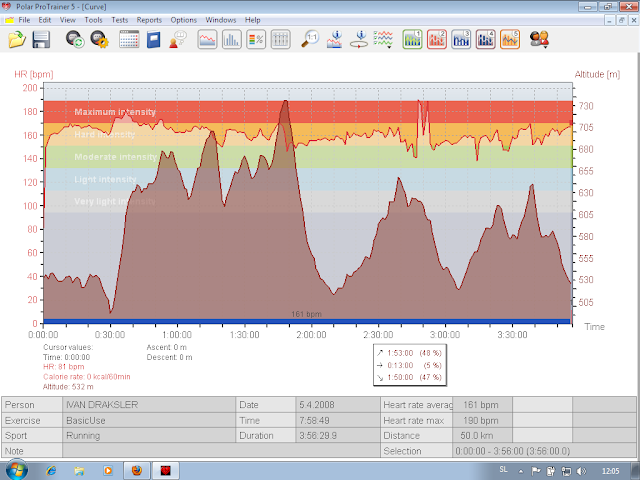Screen dimensions: 640x480
Task: Click the date value 5.4.2008
Action: tap(338, 404)
